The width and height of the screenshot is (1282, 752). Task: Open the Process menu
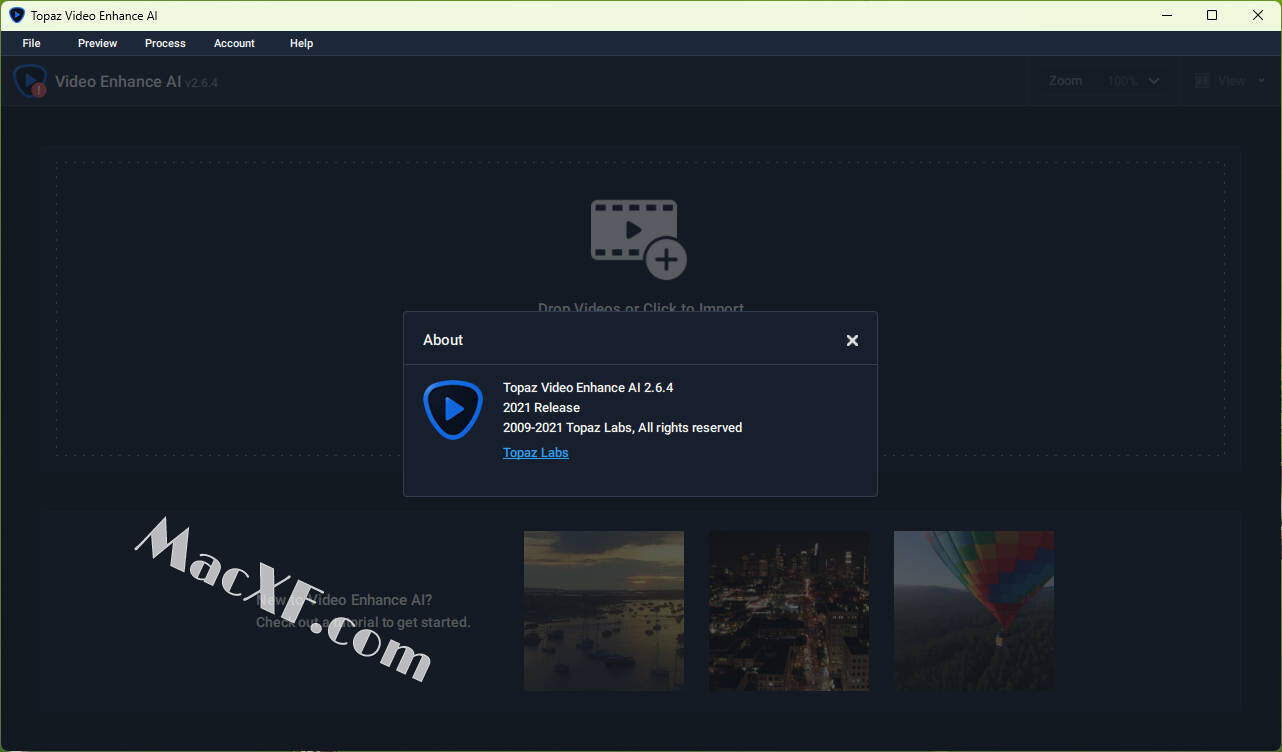coord(165,43)
